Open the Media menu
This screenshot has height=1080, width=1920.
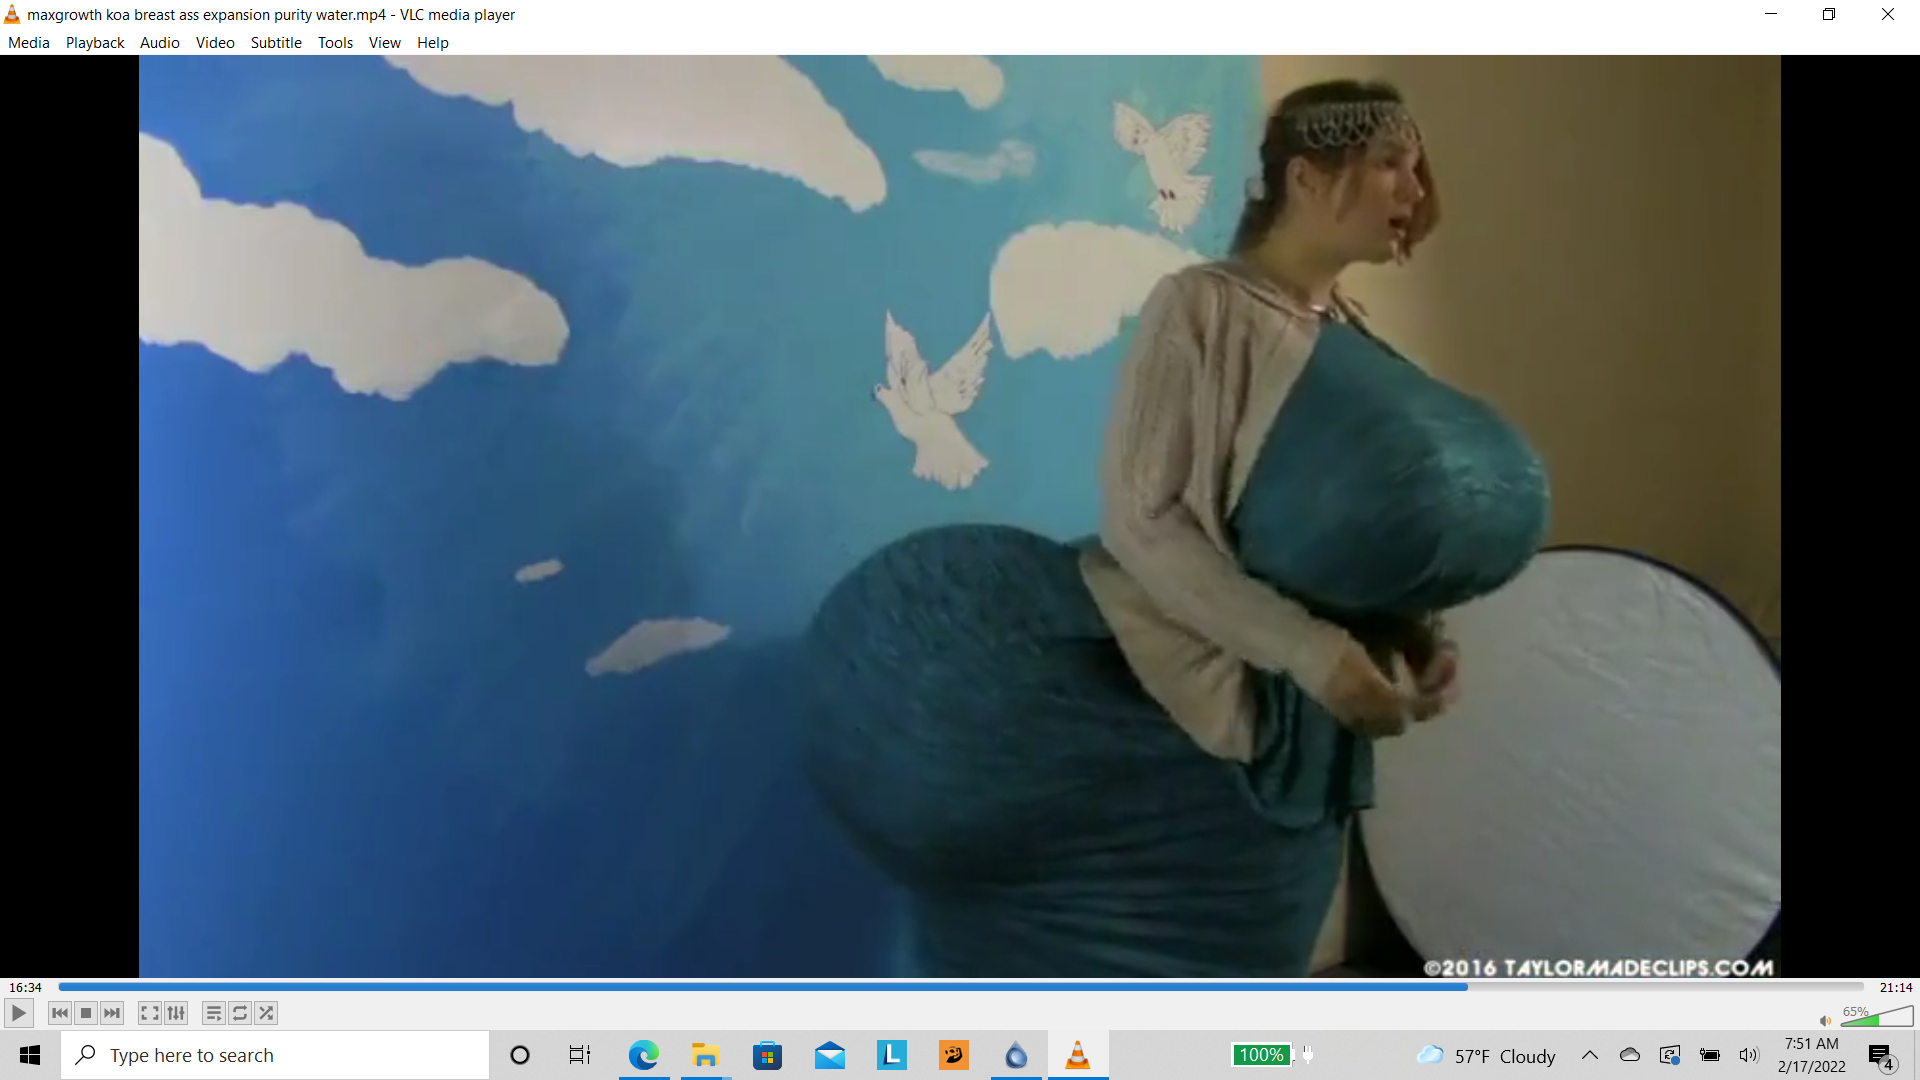28,43
